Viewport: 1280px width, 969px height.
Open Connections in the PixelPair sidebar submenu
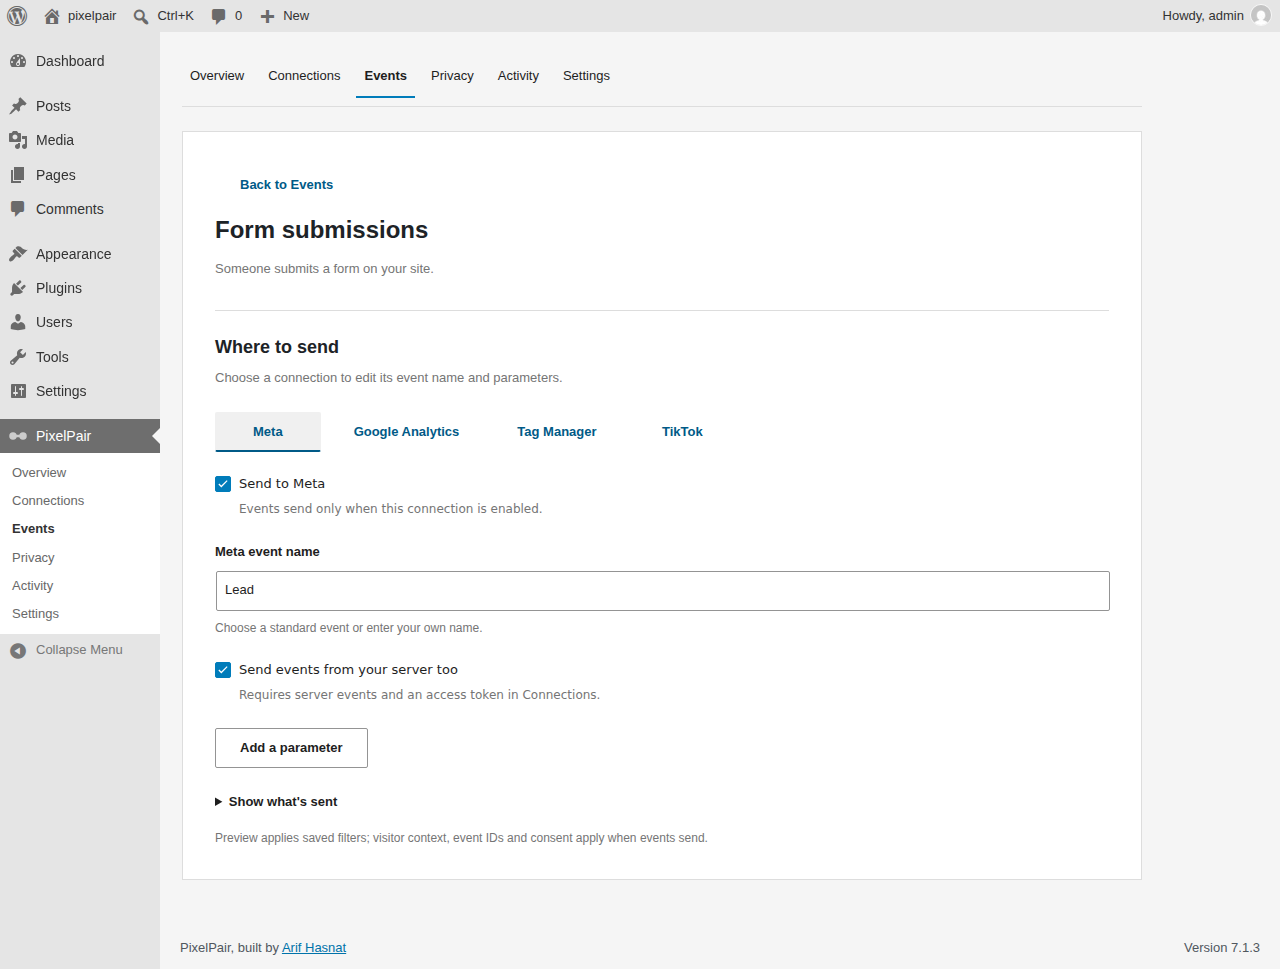48,501
